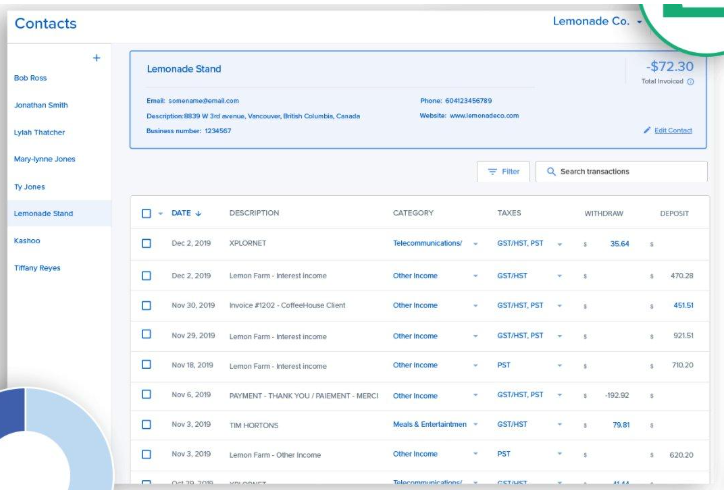The width and height of the screenshot is (724, 493).
Task: Select Invoice #1202 row checkbox
Action: coord(146,306)
